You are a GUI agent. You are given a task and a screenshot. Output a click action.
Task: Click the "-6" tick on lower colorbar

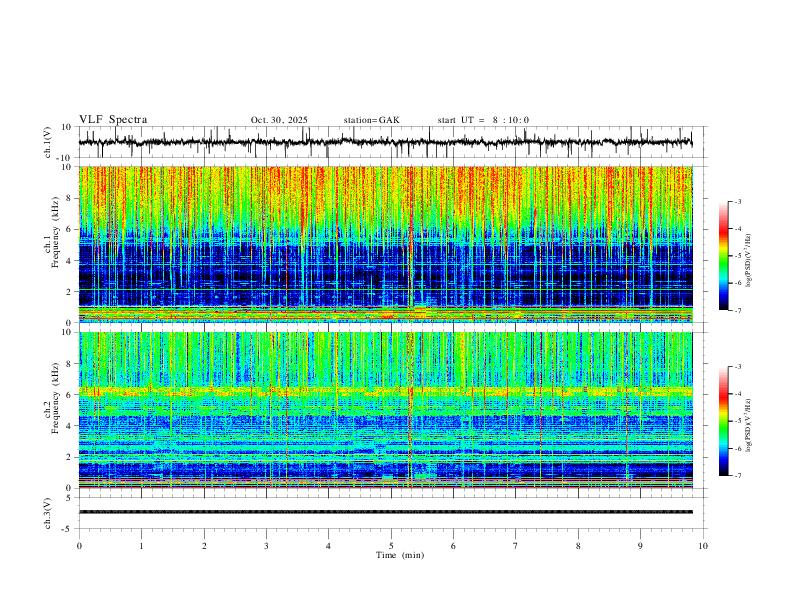point(737,448)
